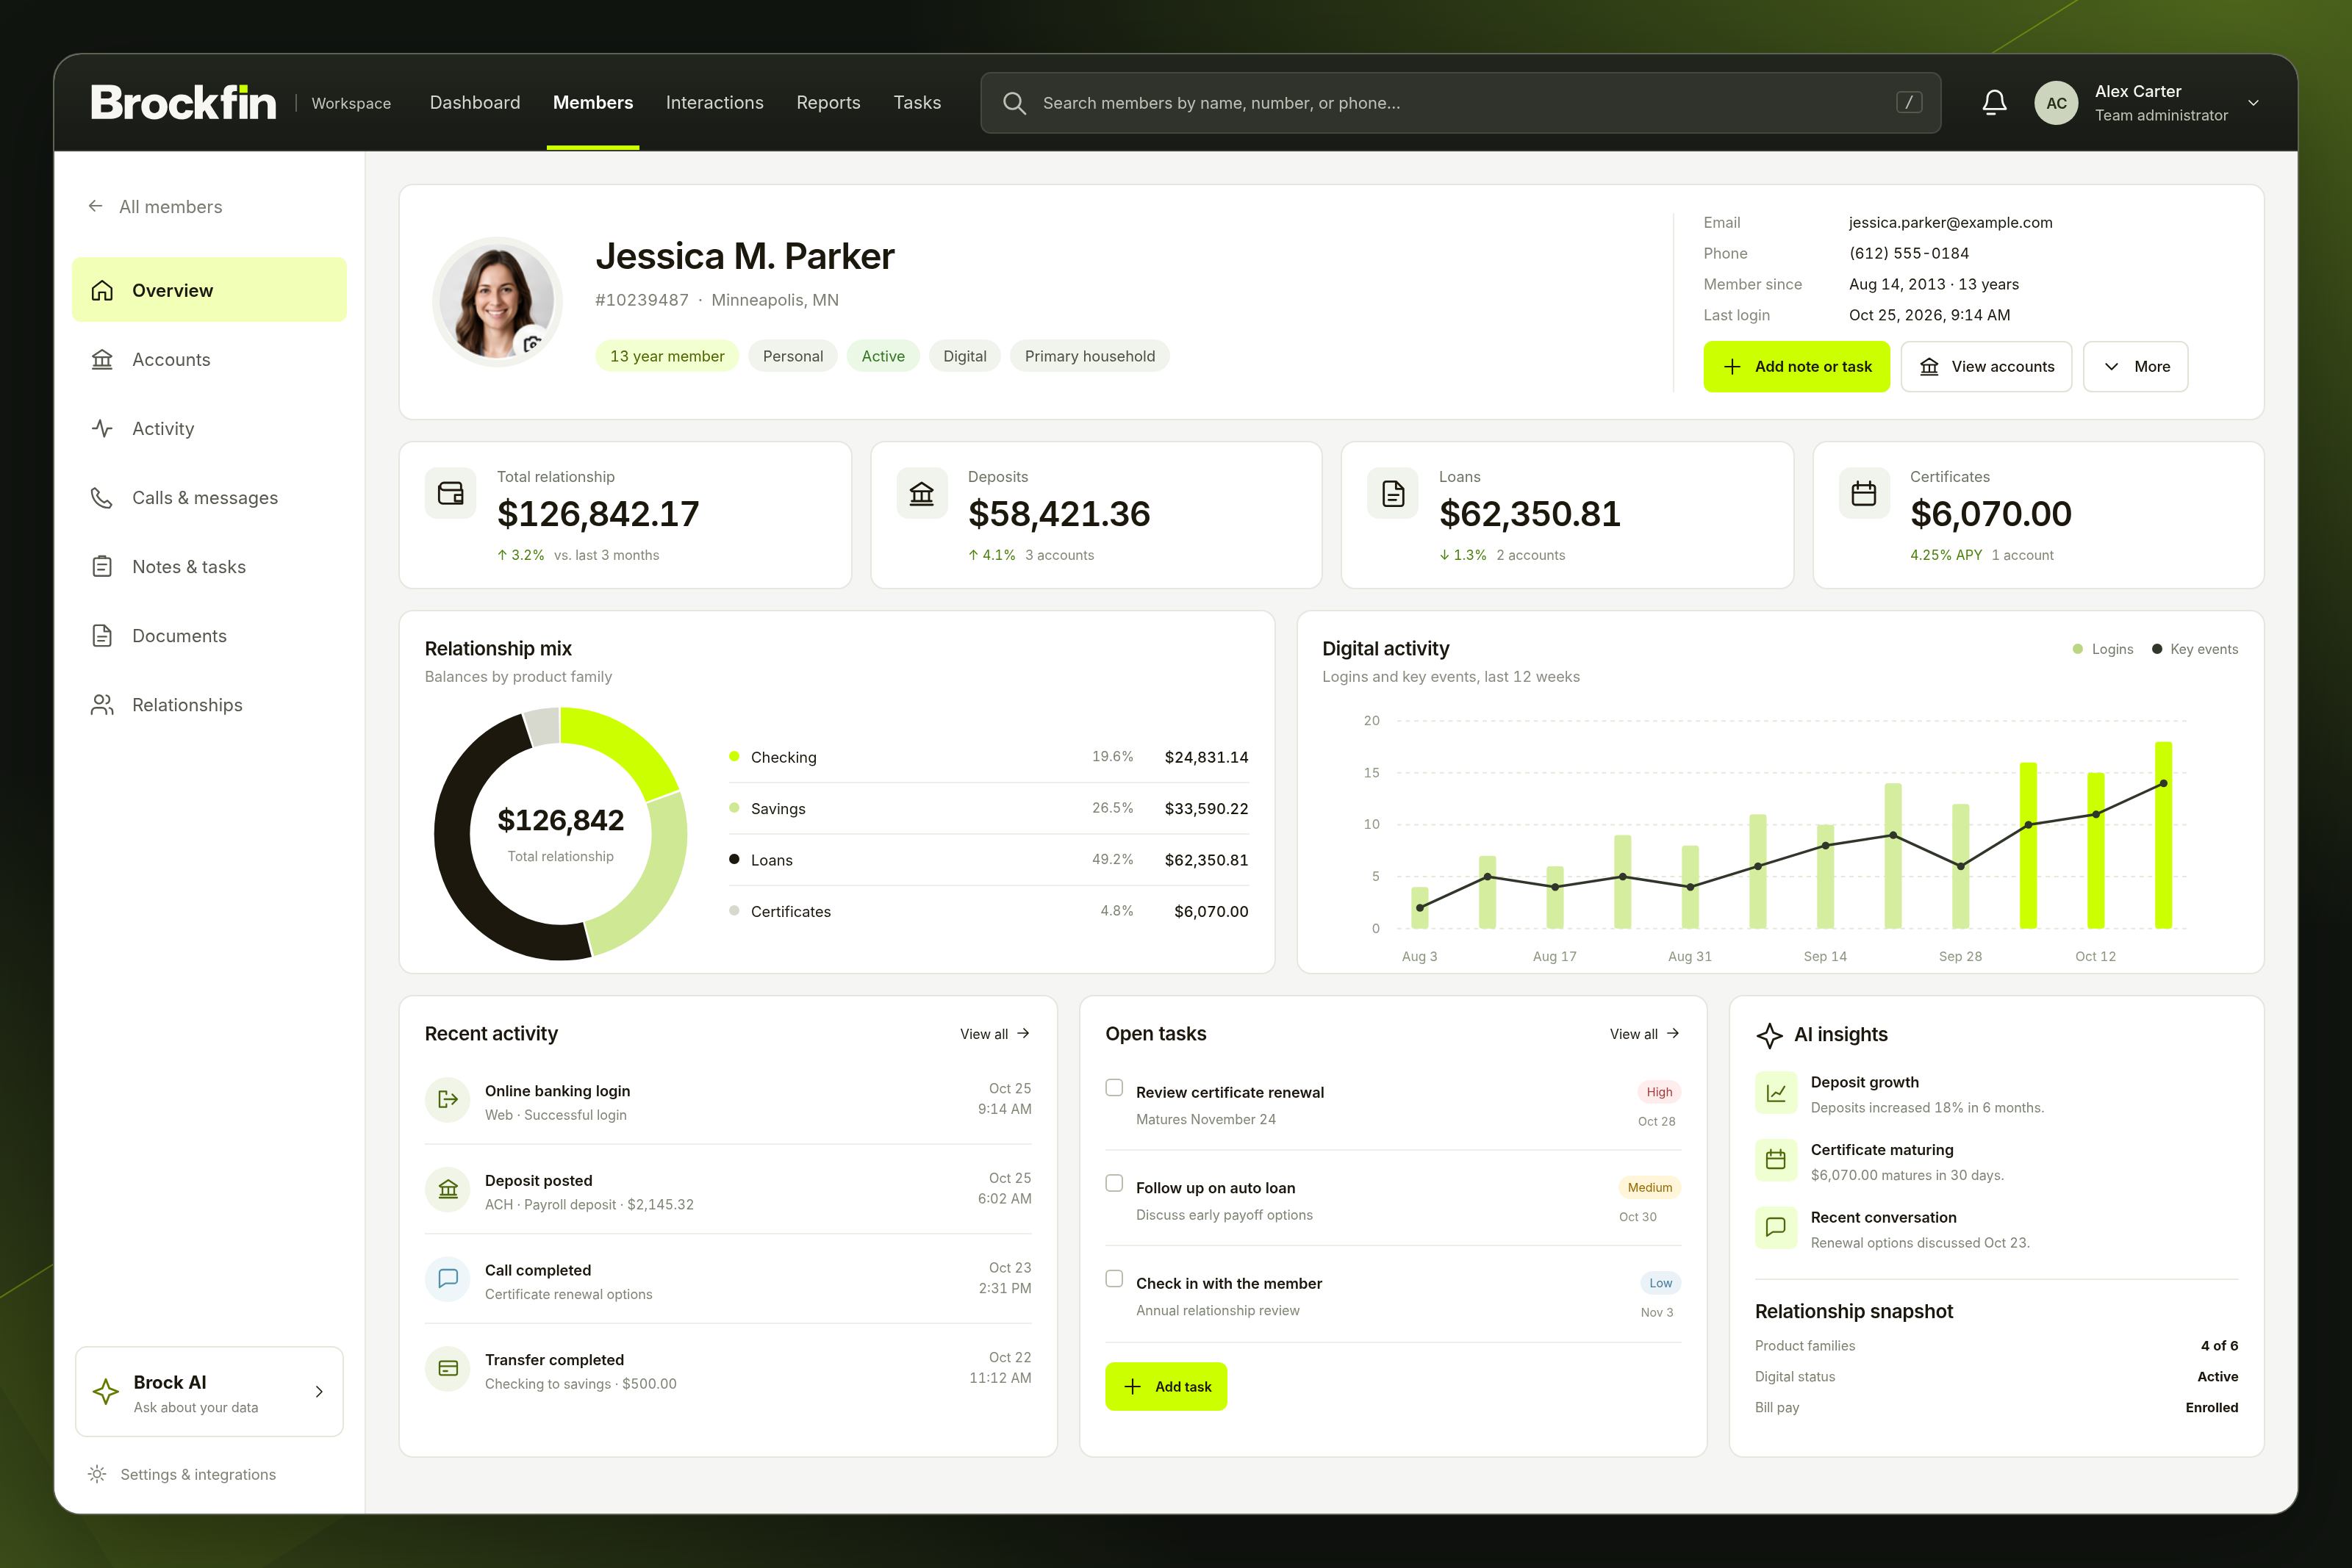Open Relationships in the sidebar

click(209, 705)
